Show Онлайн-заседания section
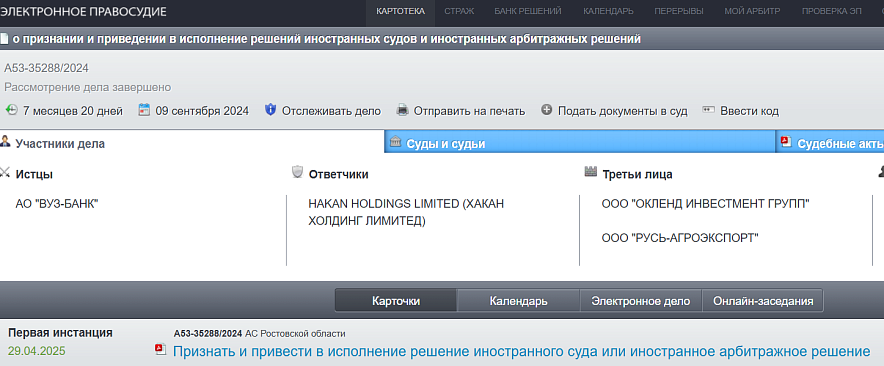The image size is (884, 366). pyautogui.click(x=763, y=301)
